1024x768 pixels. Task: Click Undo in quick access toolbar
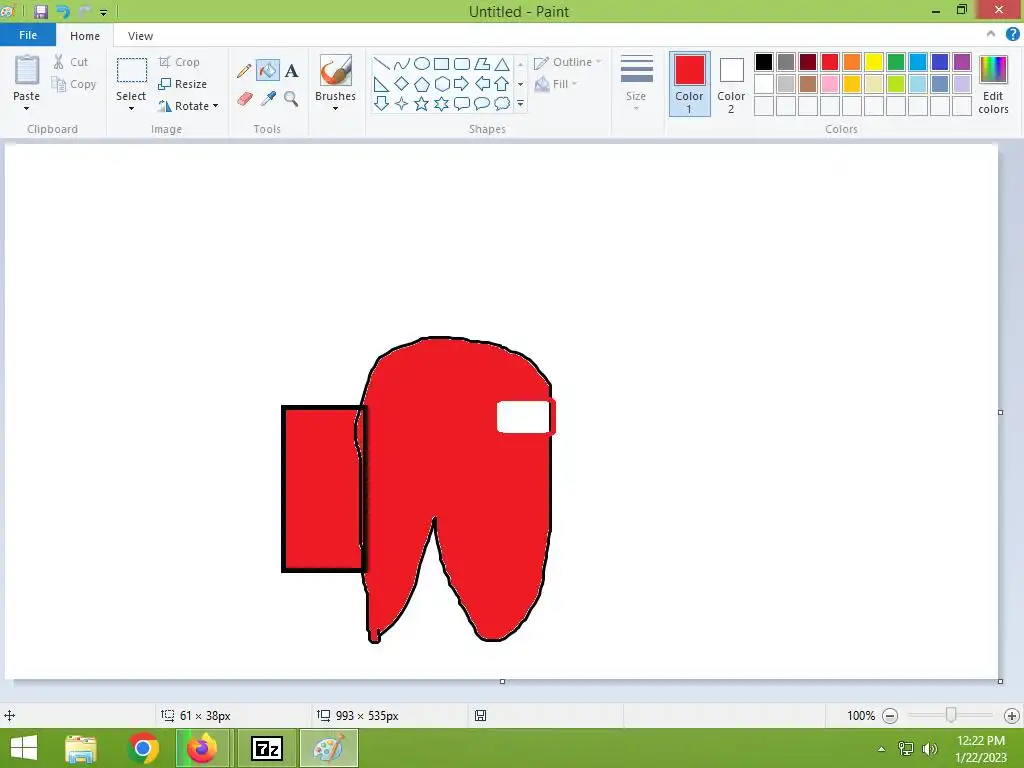point(63,11)
